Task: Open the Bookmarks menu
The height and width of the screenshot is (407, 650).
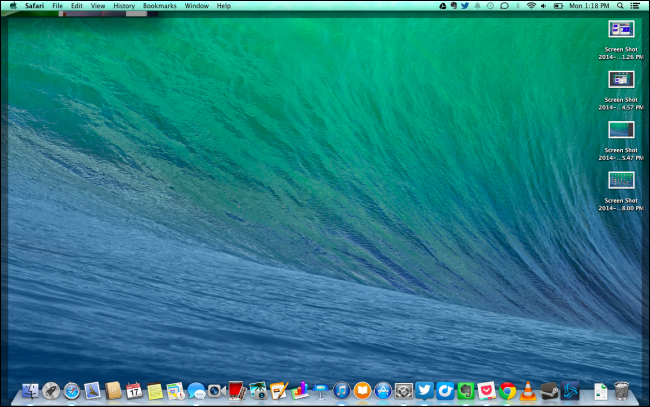Action: point(160,6)
